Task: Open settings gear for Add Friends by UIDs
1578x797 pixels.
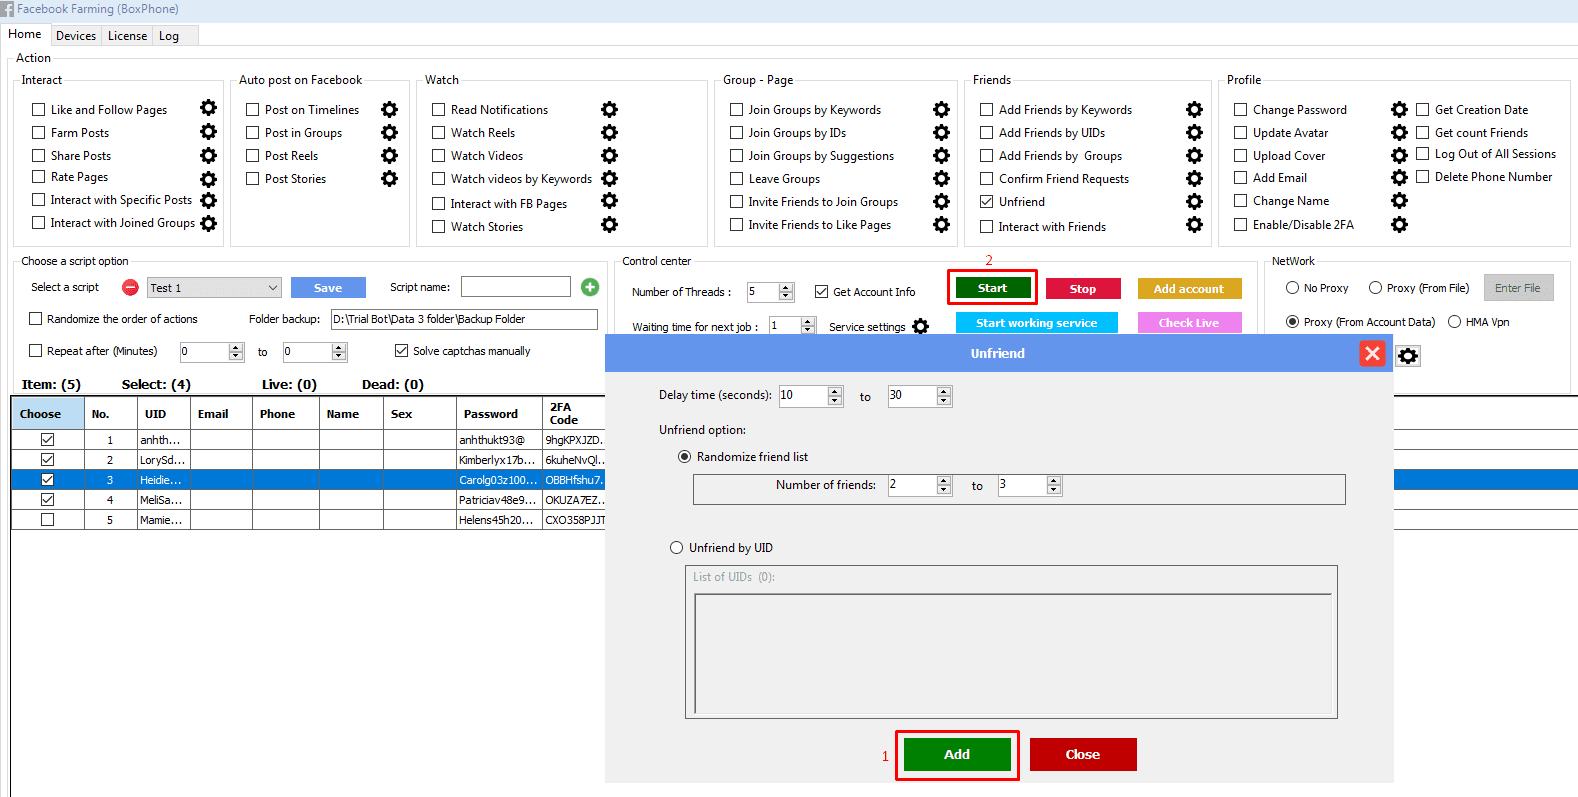Action: pos(1194,132)
